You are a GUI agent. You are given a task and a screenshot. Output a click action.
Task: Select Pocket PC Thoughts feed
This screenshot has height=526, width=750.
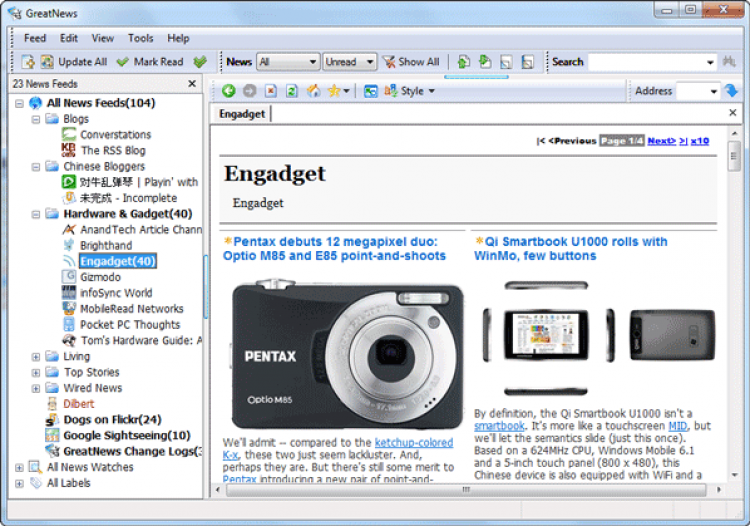tap(130, 324)
